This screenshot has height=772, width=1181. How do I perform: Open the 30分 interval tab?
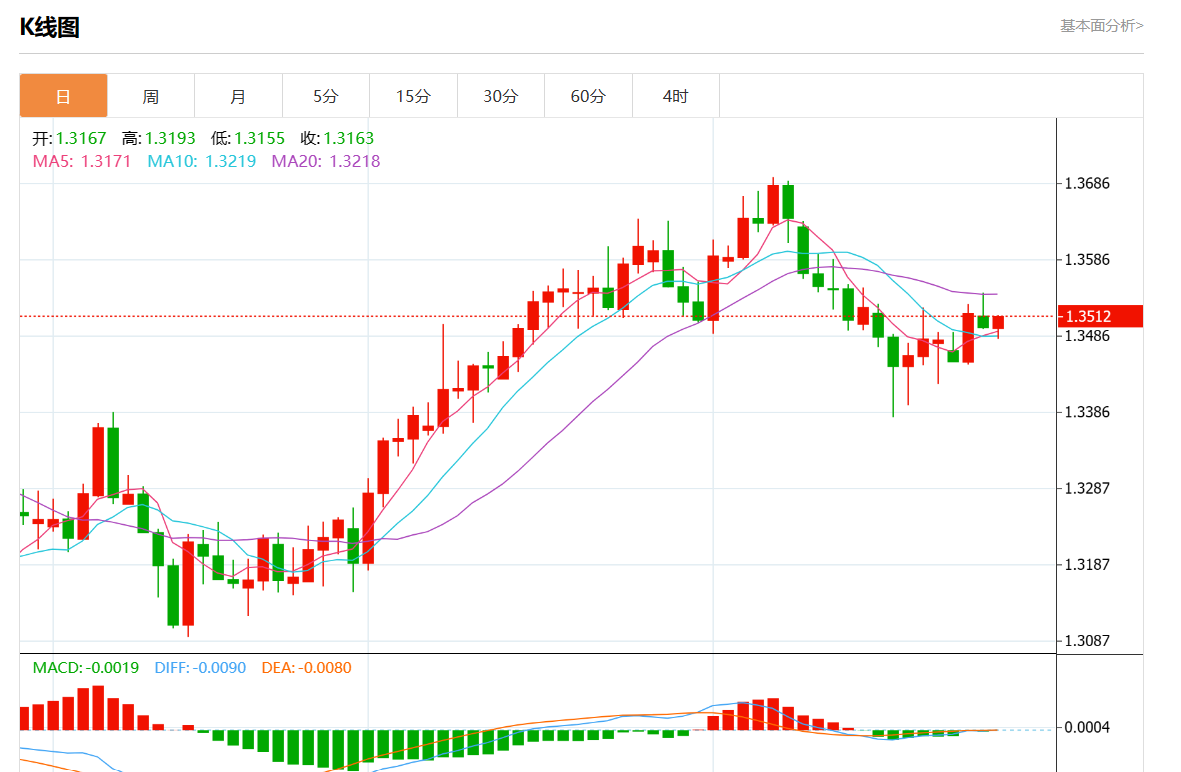501,96
